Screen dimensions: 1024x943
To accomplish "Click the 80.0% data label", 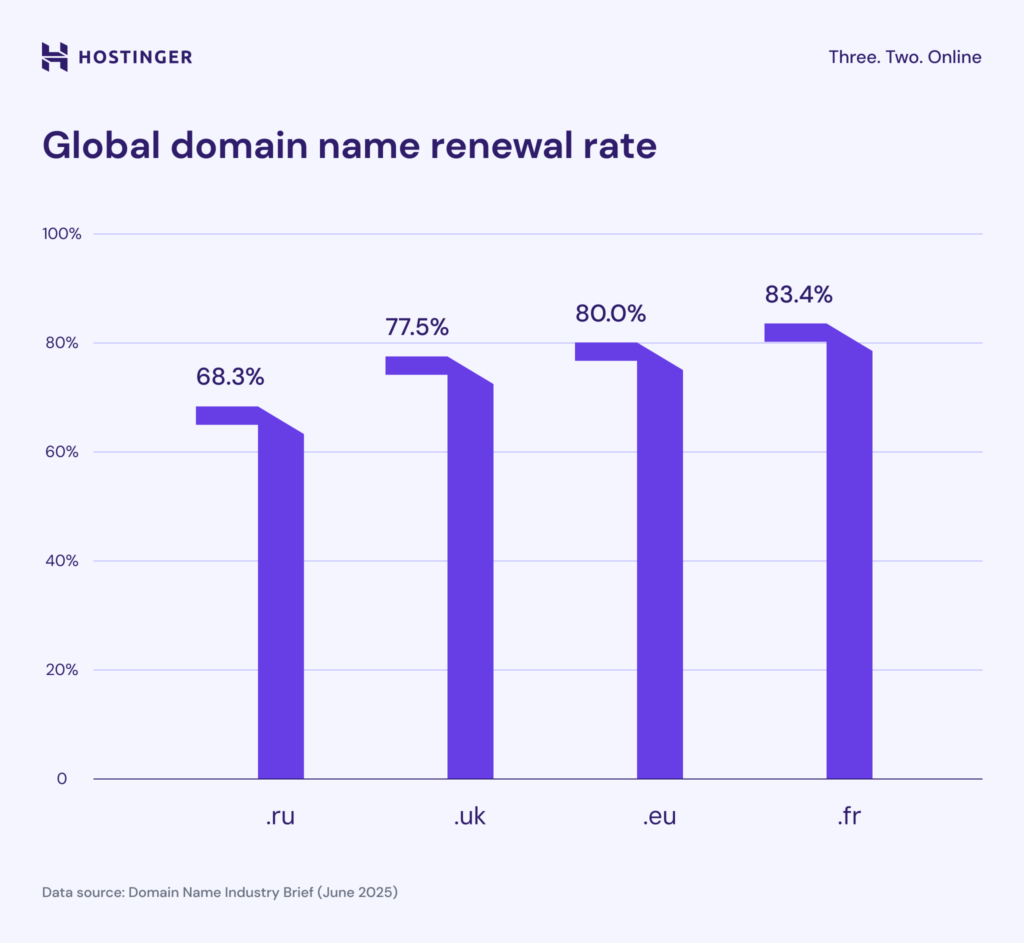I will pos(610,314).
